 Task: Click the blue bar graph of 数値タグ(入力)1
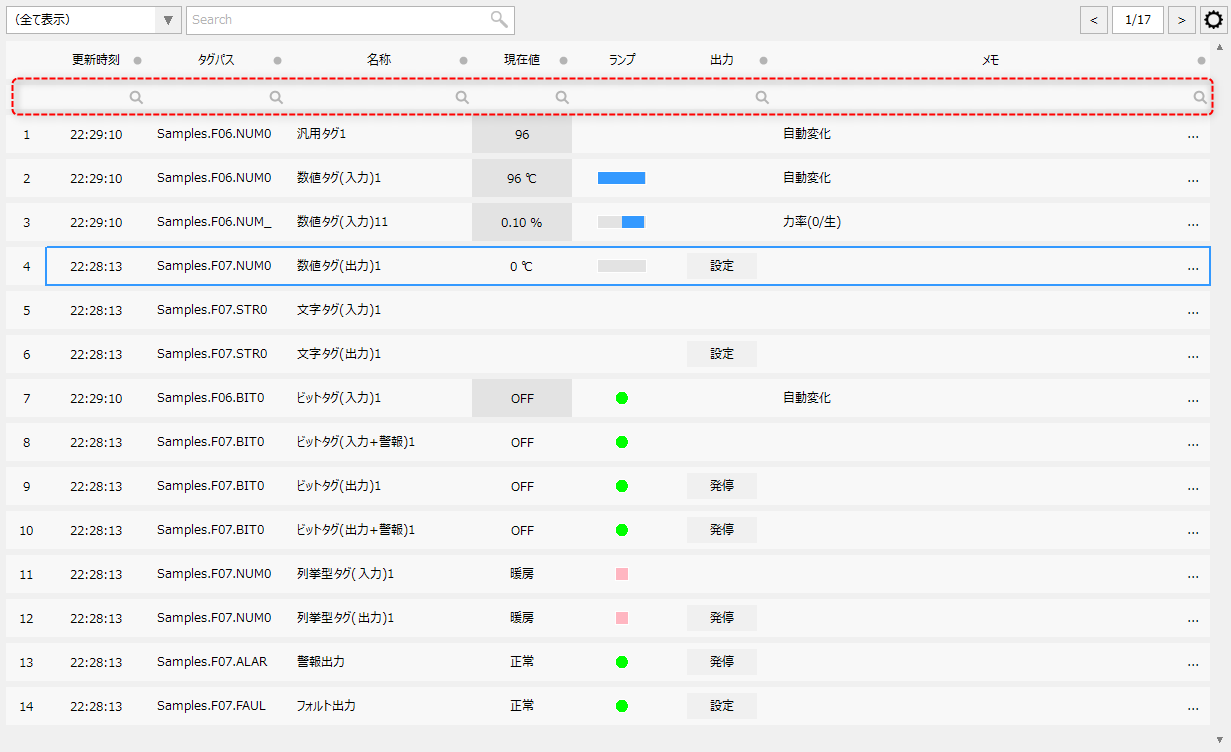click(621, 177)
